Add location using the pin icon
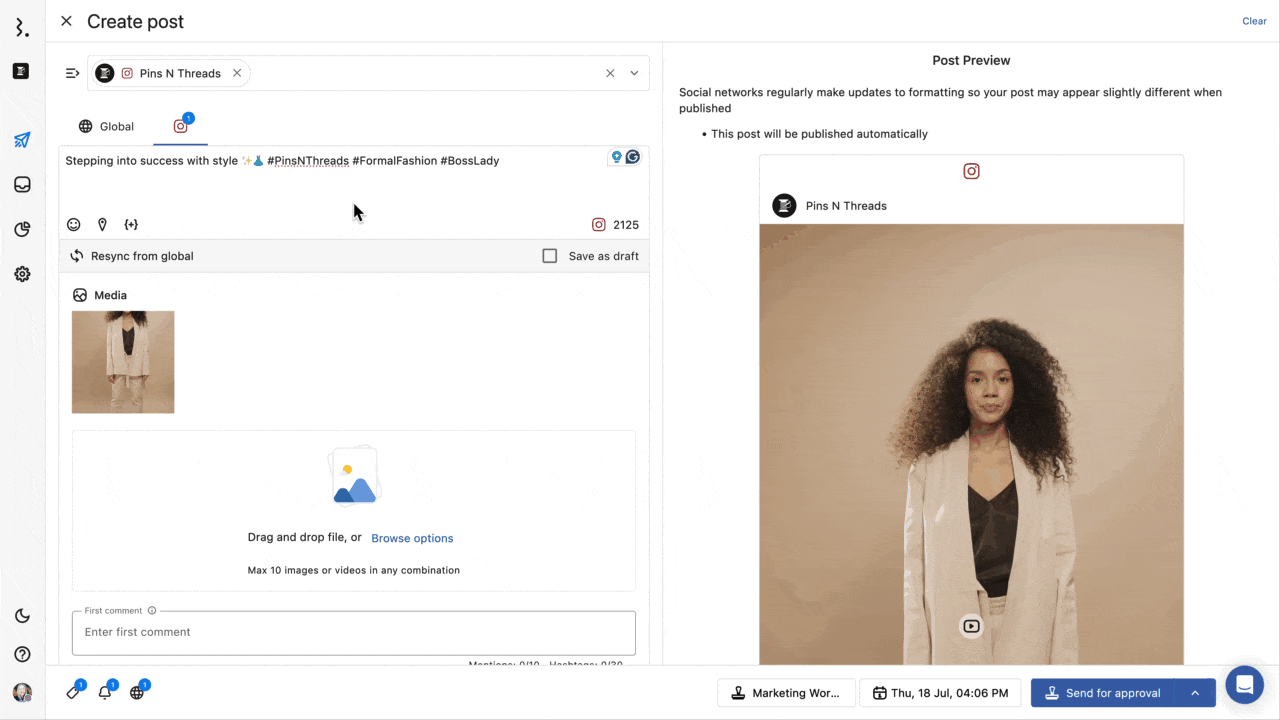Screen dimensions: 1280x720 (x=102, y=225)
